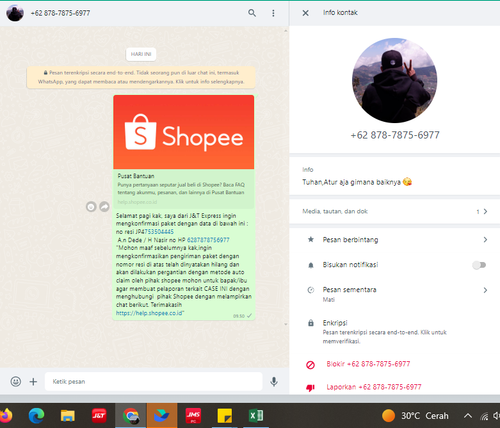
Task: Close the Info kontak panel
Action: click(305, 13)
